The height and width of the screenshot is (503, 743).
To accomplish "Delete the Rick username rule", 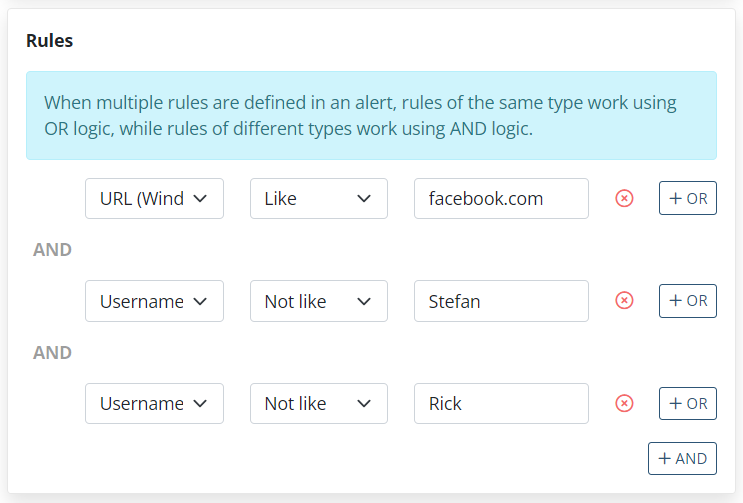I will click(624, 403).
